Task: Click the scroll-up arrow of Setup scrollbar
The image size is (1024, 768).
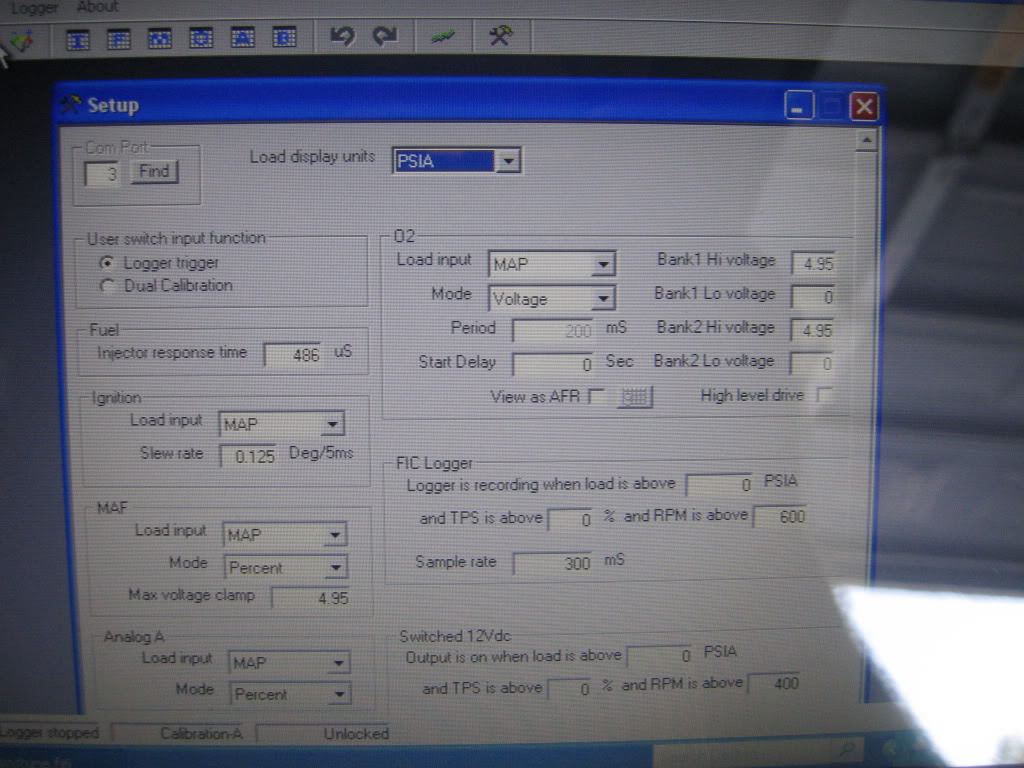Action: 866,140
